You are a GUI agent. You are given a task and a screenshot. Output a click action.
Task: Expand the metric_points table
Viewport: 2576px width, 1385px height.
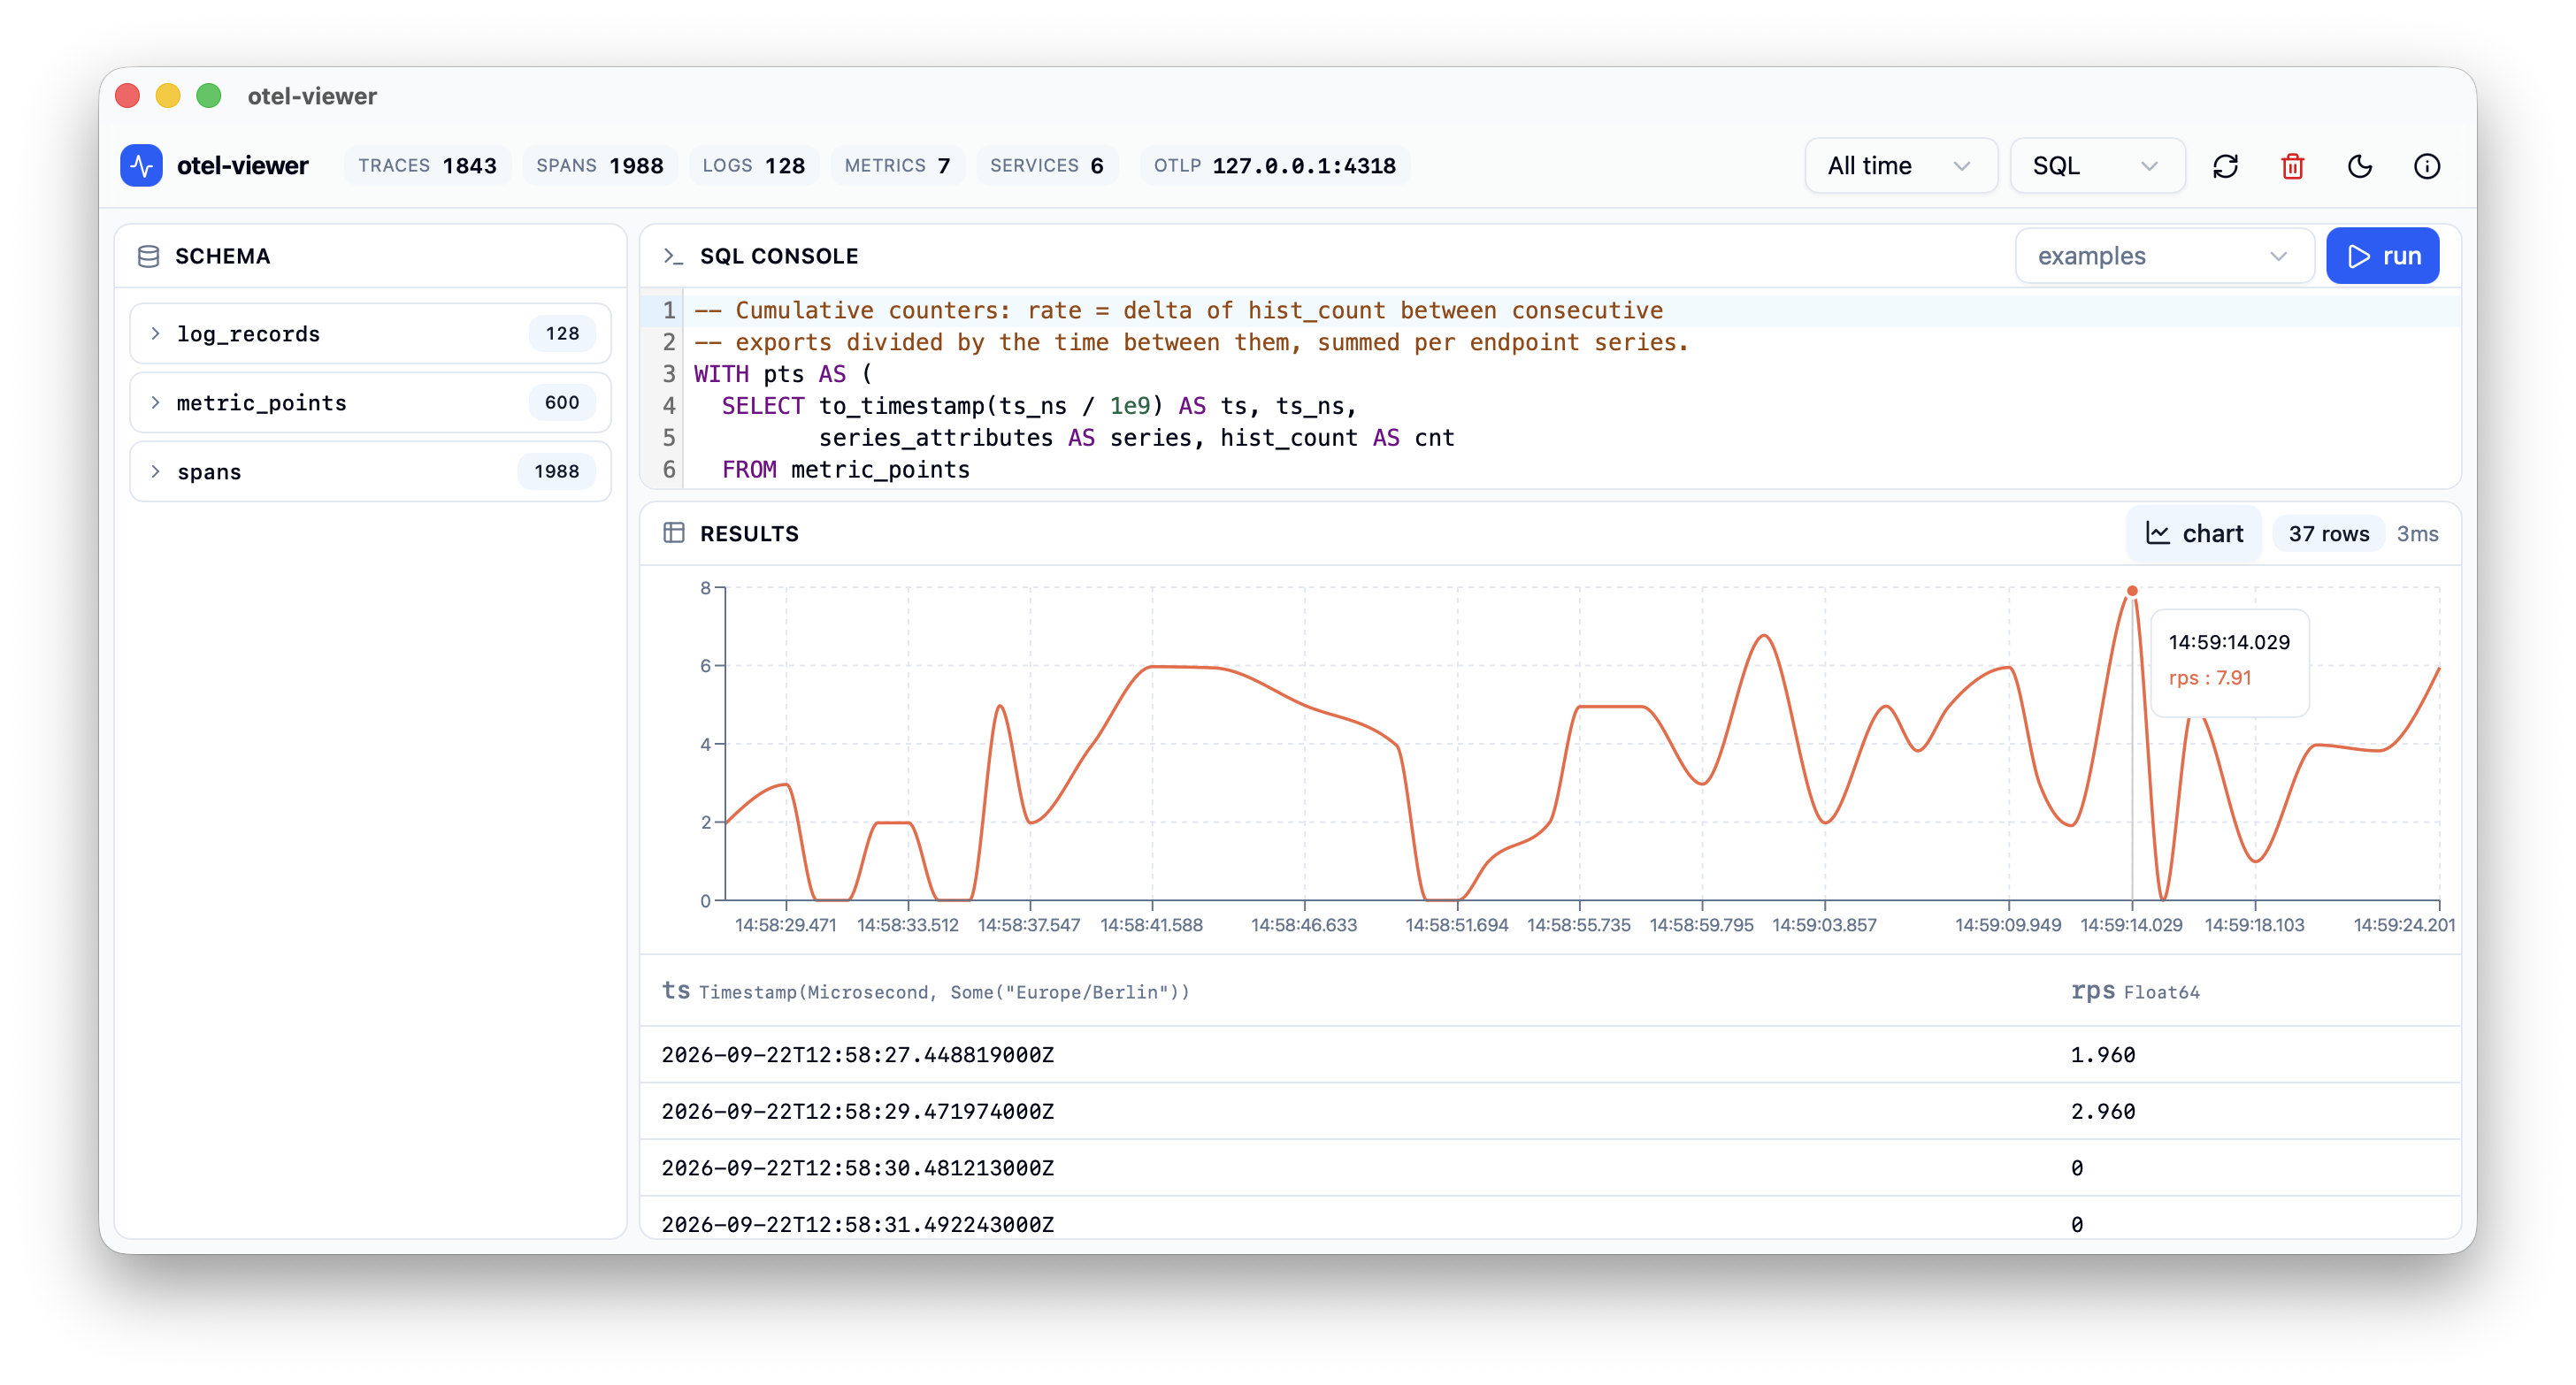(x=370, y=402)
